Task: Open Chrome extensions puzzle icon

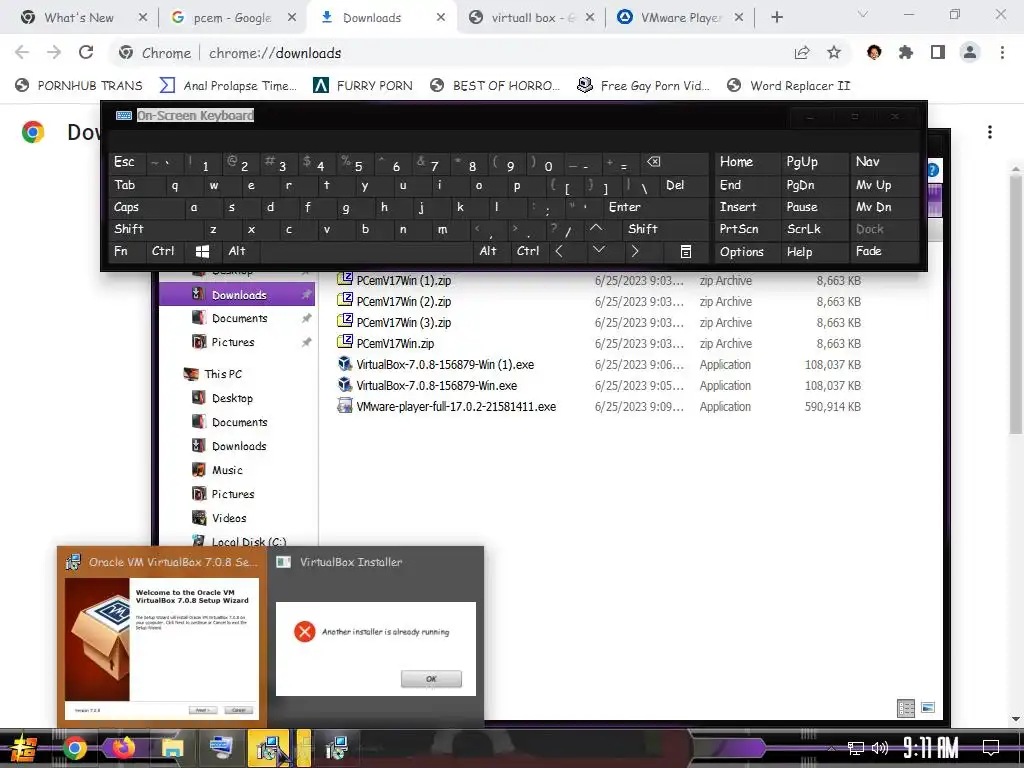Action: (906, 53)
